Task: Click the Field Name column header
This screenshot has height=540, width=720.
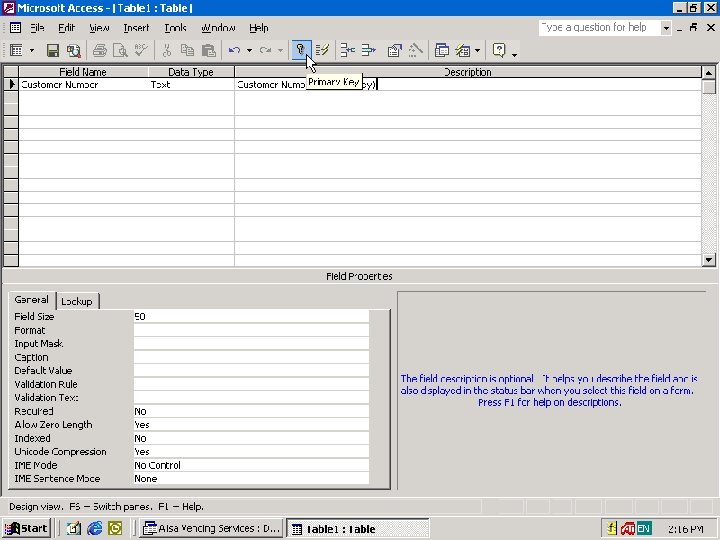Action: coord(83,72)
